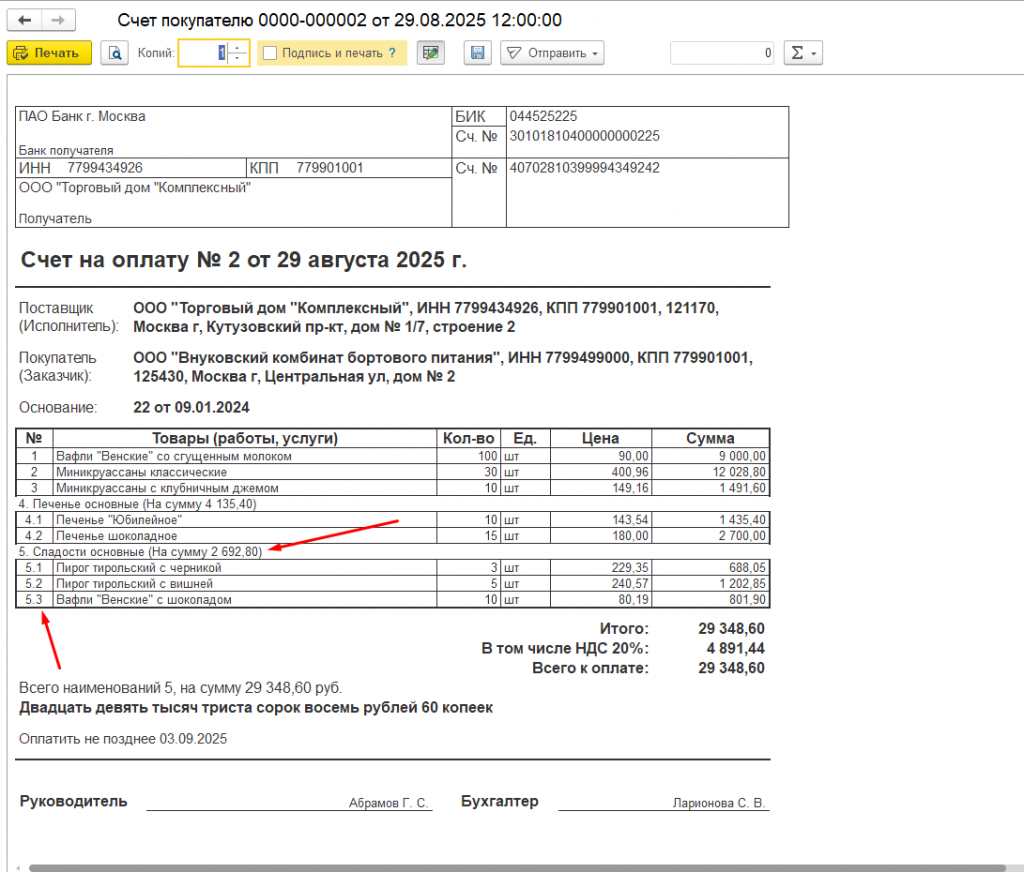Increase the number of copies with up arrow
The image size is (1024, 872).
(238, 47)
